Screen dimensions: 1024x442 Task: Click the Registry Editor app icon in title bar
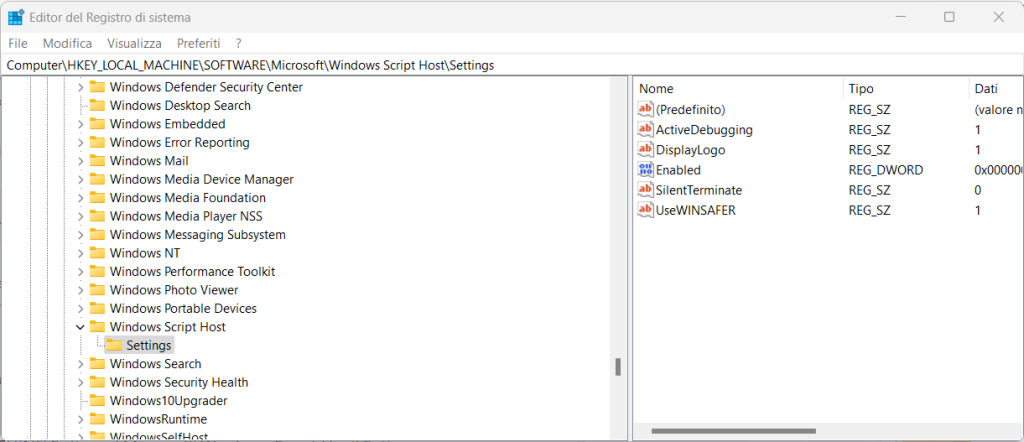(x=16, y=17)
